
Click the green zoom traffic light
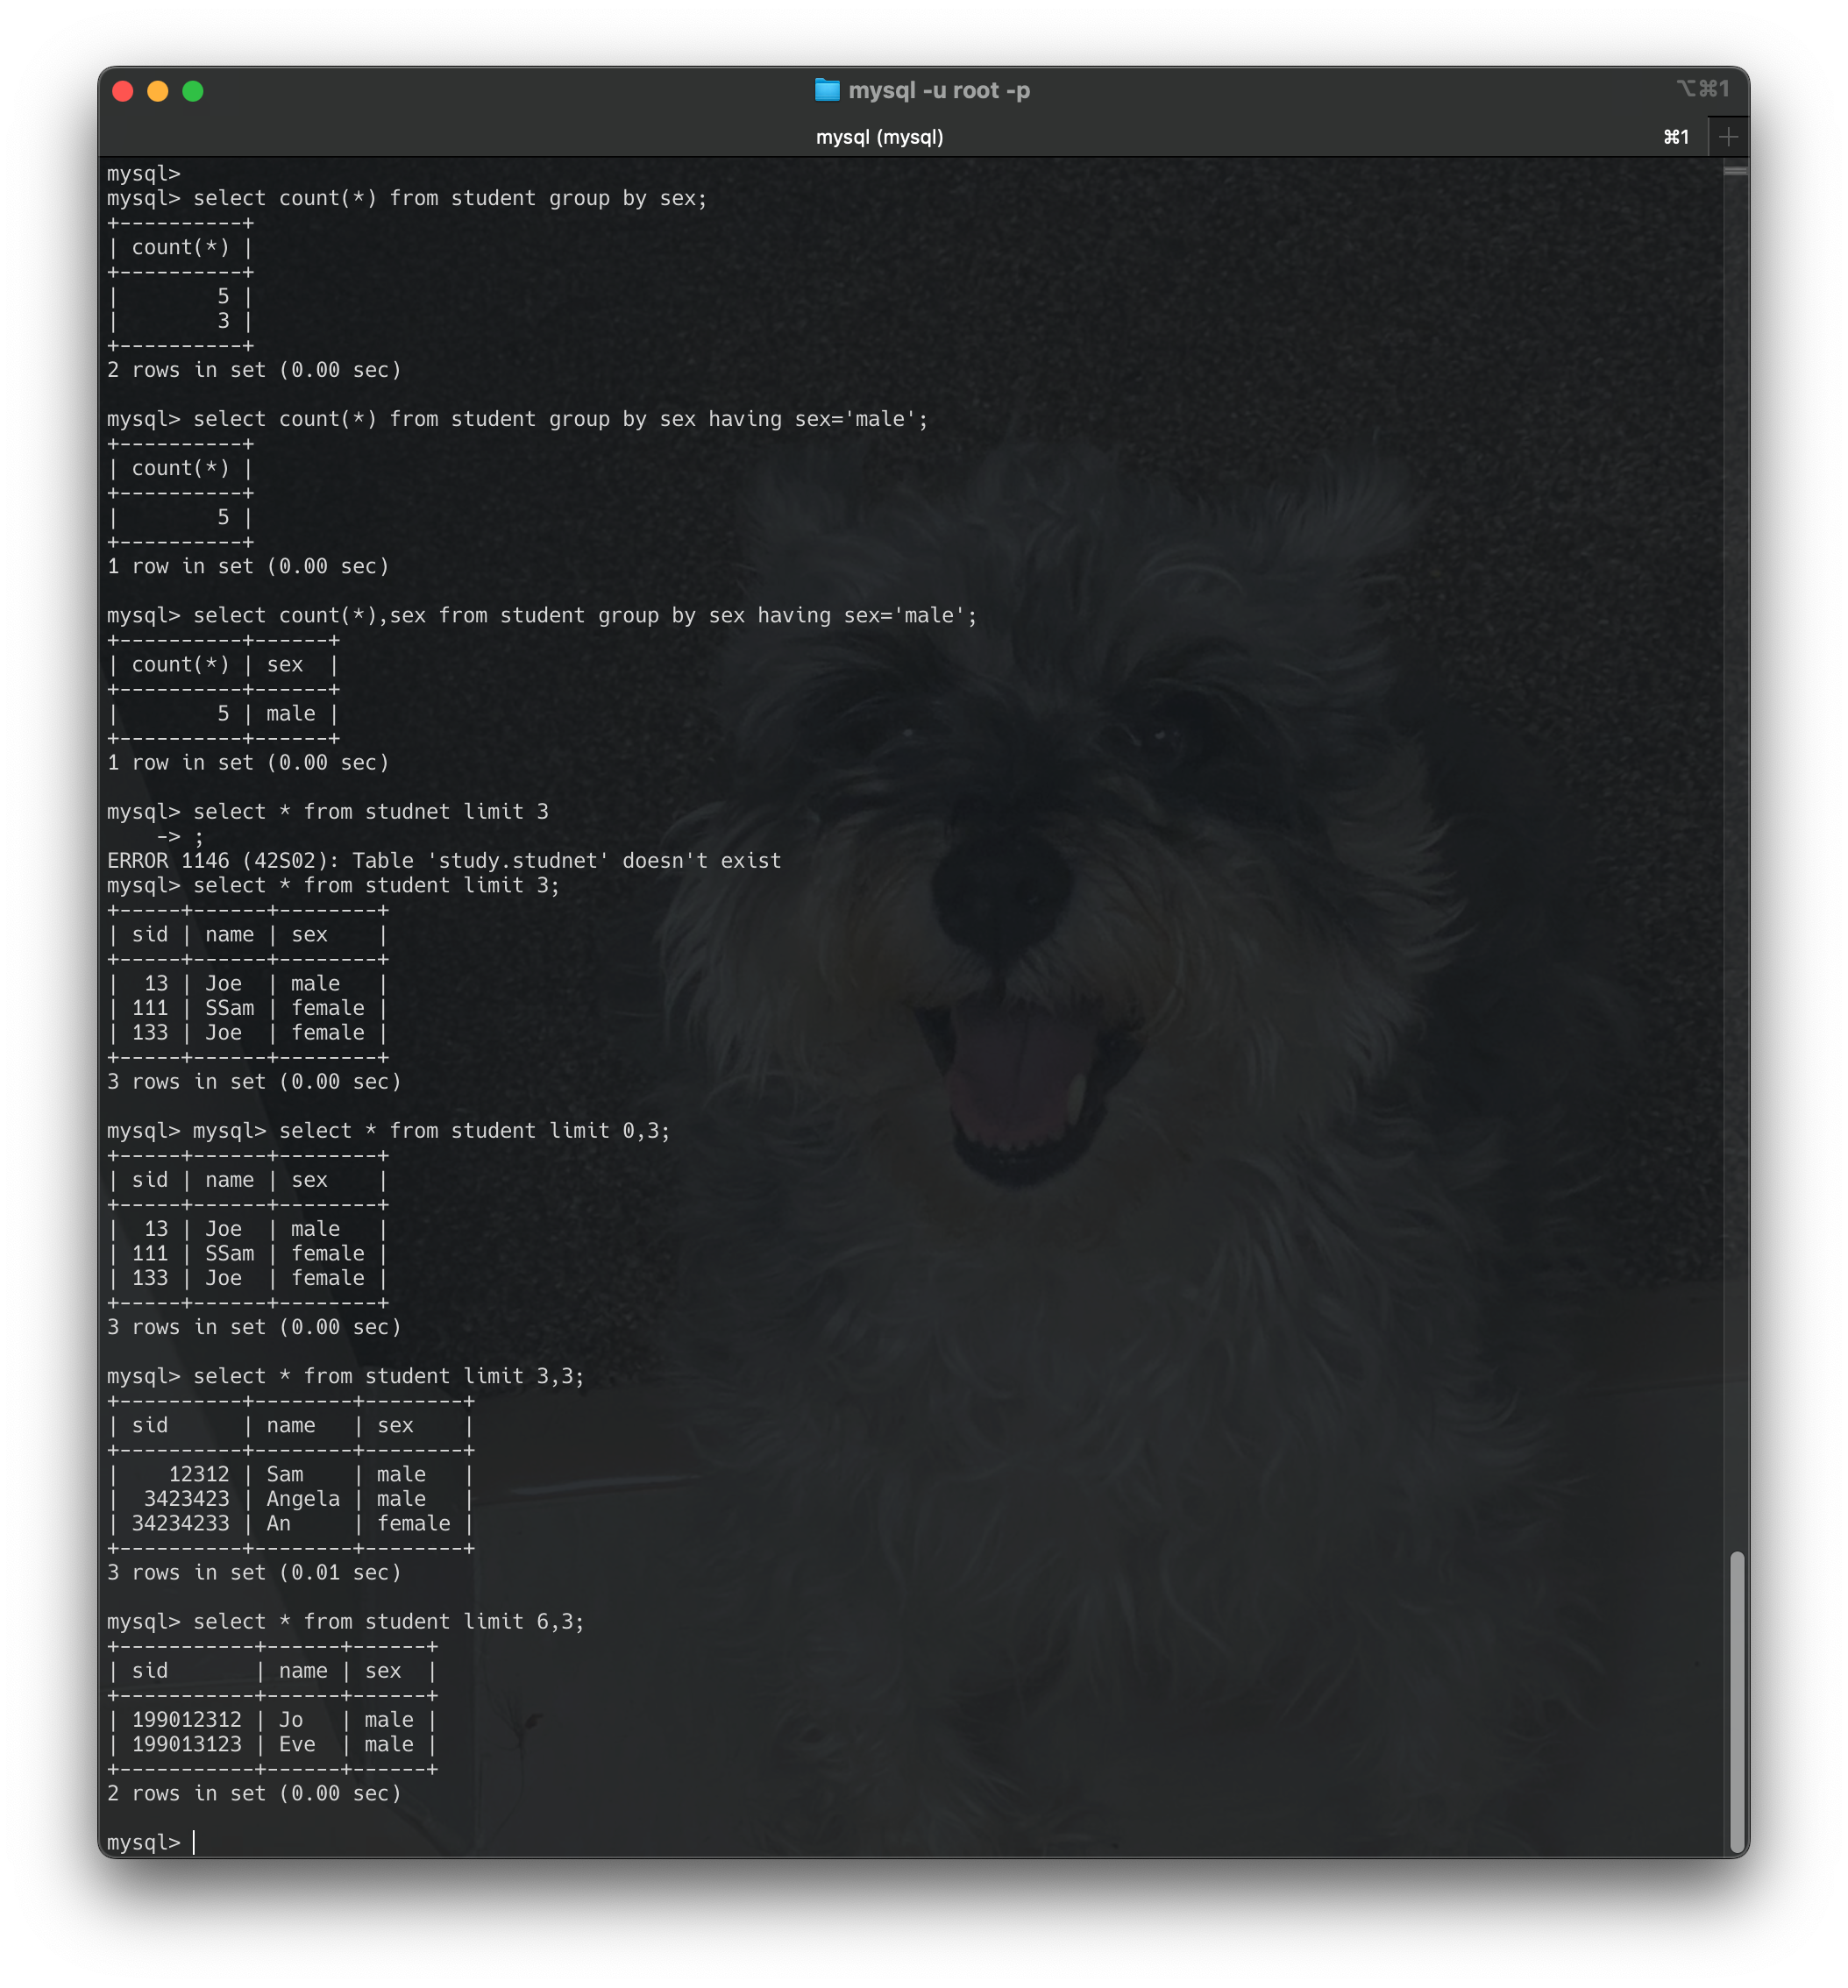pos(191,90)
